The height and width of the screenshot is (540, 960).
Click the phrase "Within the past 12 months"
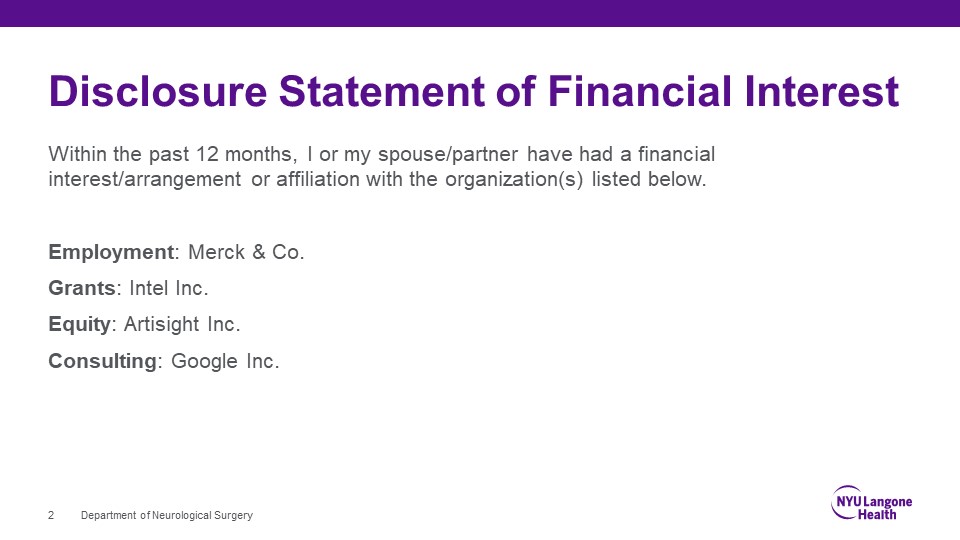point(171,155)
